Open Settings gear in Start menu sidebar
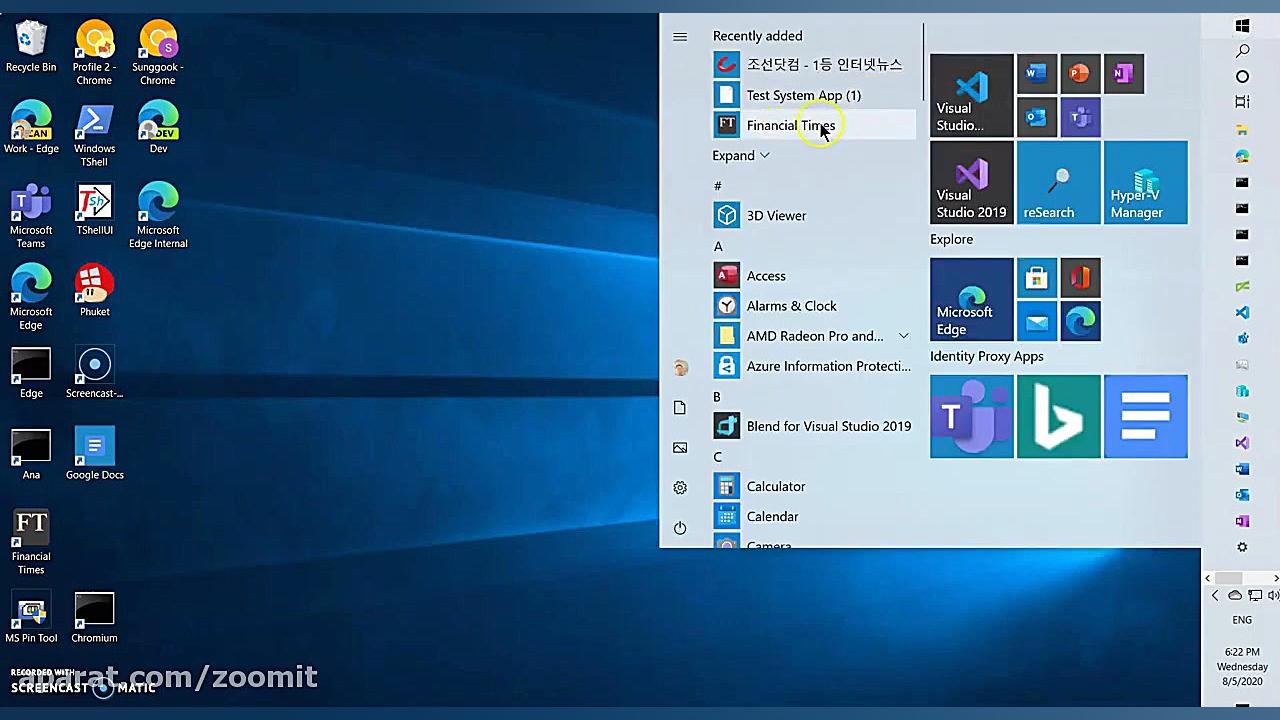Screen dimensions: 1280x720 (680, 488)
